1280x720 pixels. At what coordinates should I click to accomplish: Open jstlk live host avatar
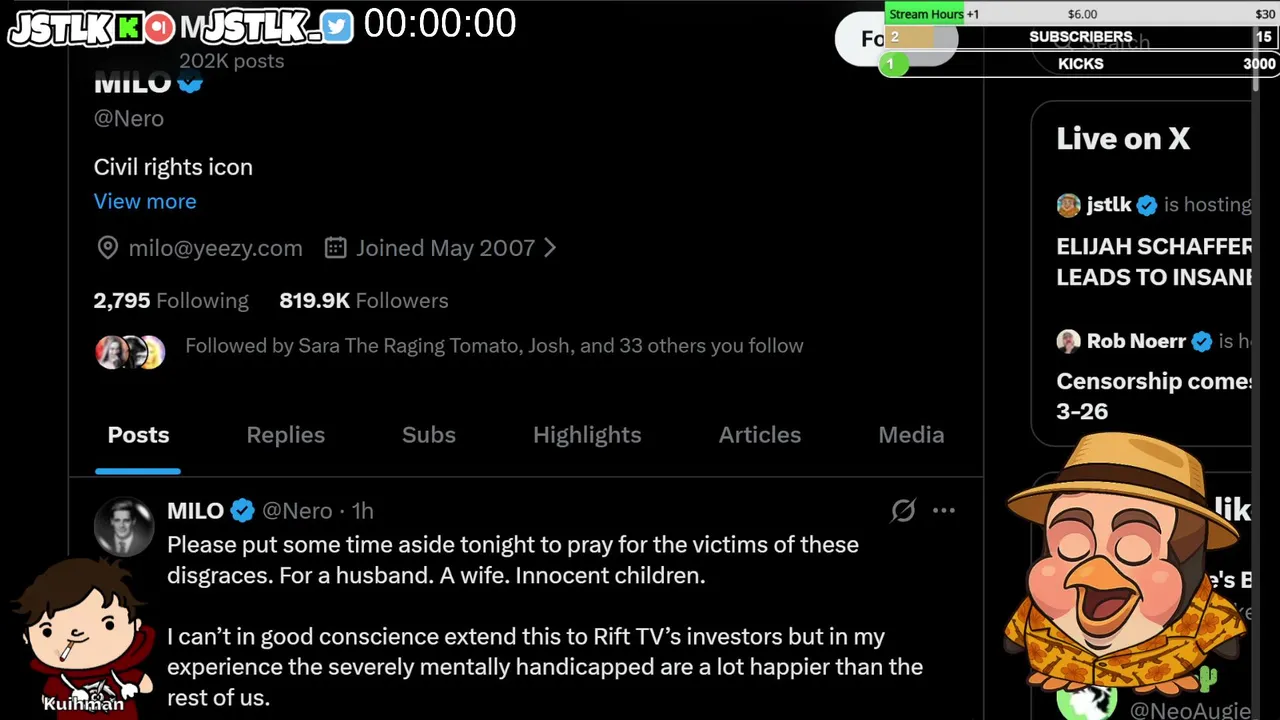click(1068, 205)
